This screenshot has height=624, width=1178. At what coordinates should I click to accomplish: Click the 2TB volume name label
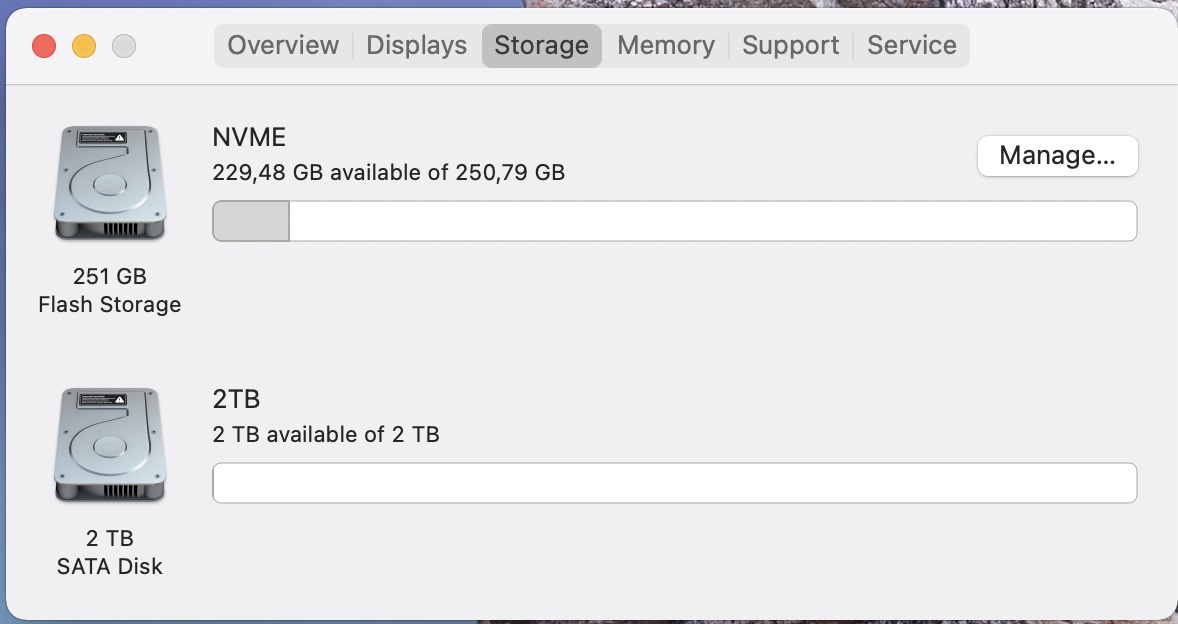[x=236, y=399]
